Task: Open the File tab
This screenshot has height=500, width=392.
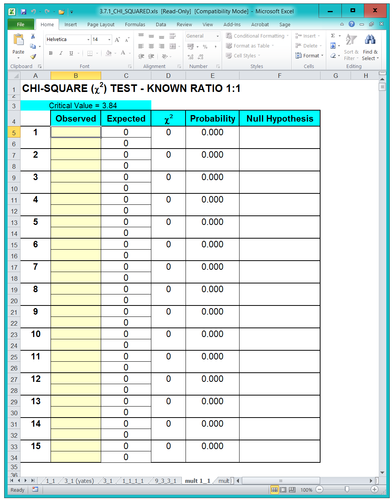Action: coord(21,24)
